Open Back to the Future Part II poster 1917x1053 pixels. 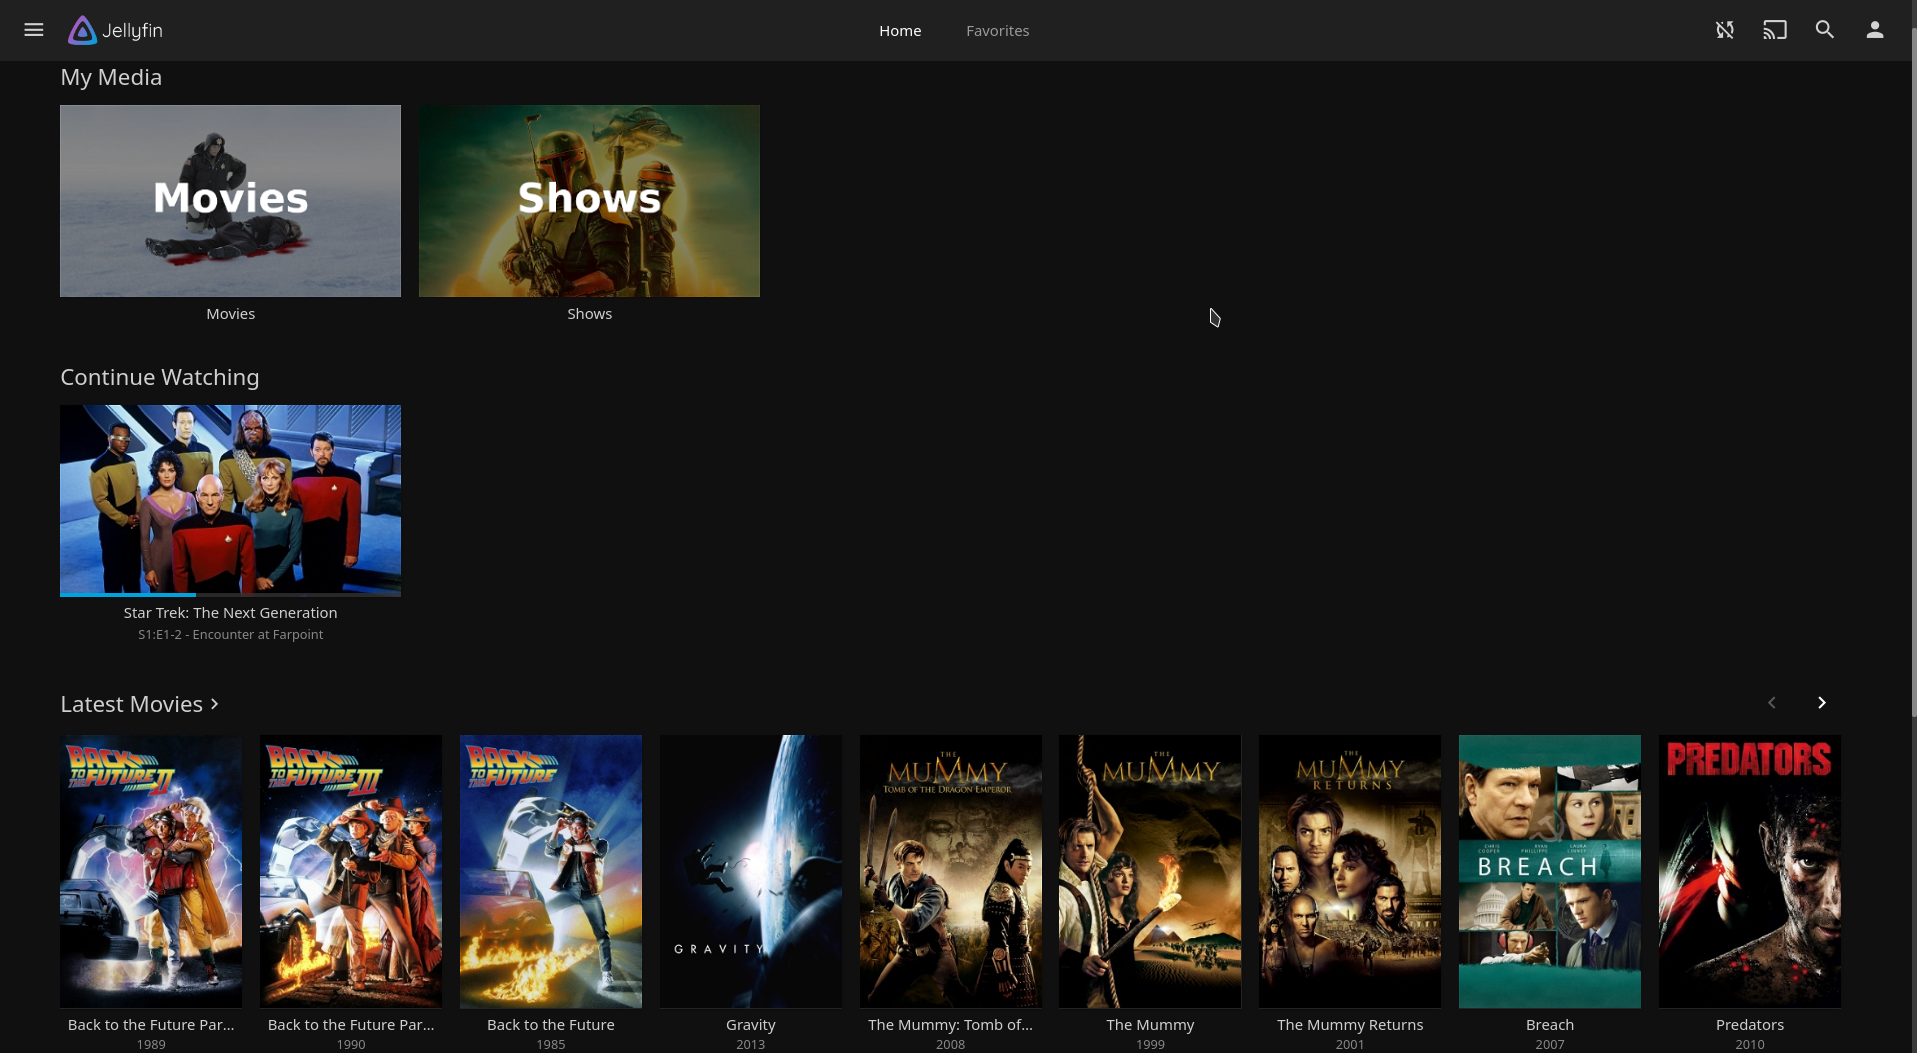point(151,871)
